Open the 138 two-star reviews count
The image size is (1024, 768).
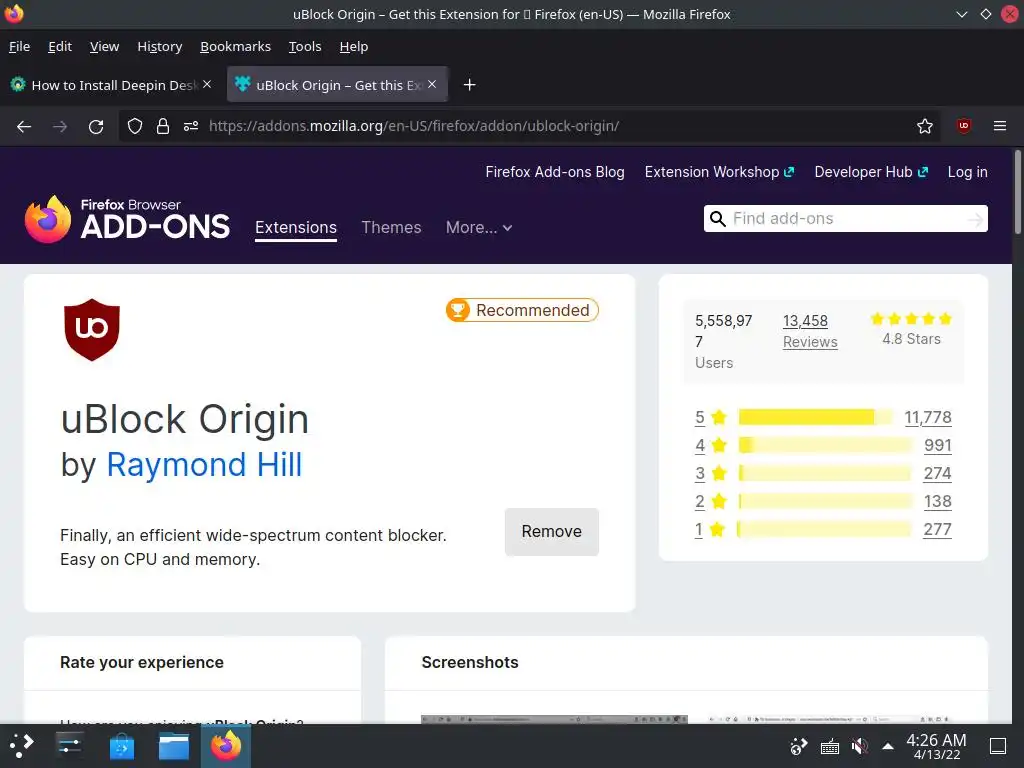click(x=938, y=502)
